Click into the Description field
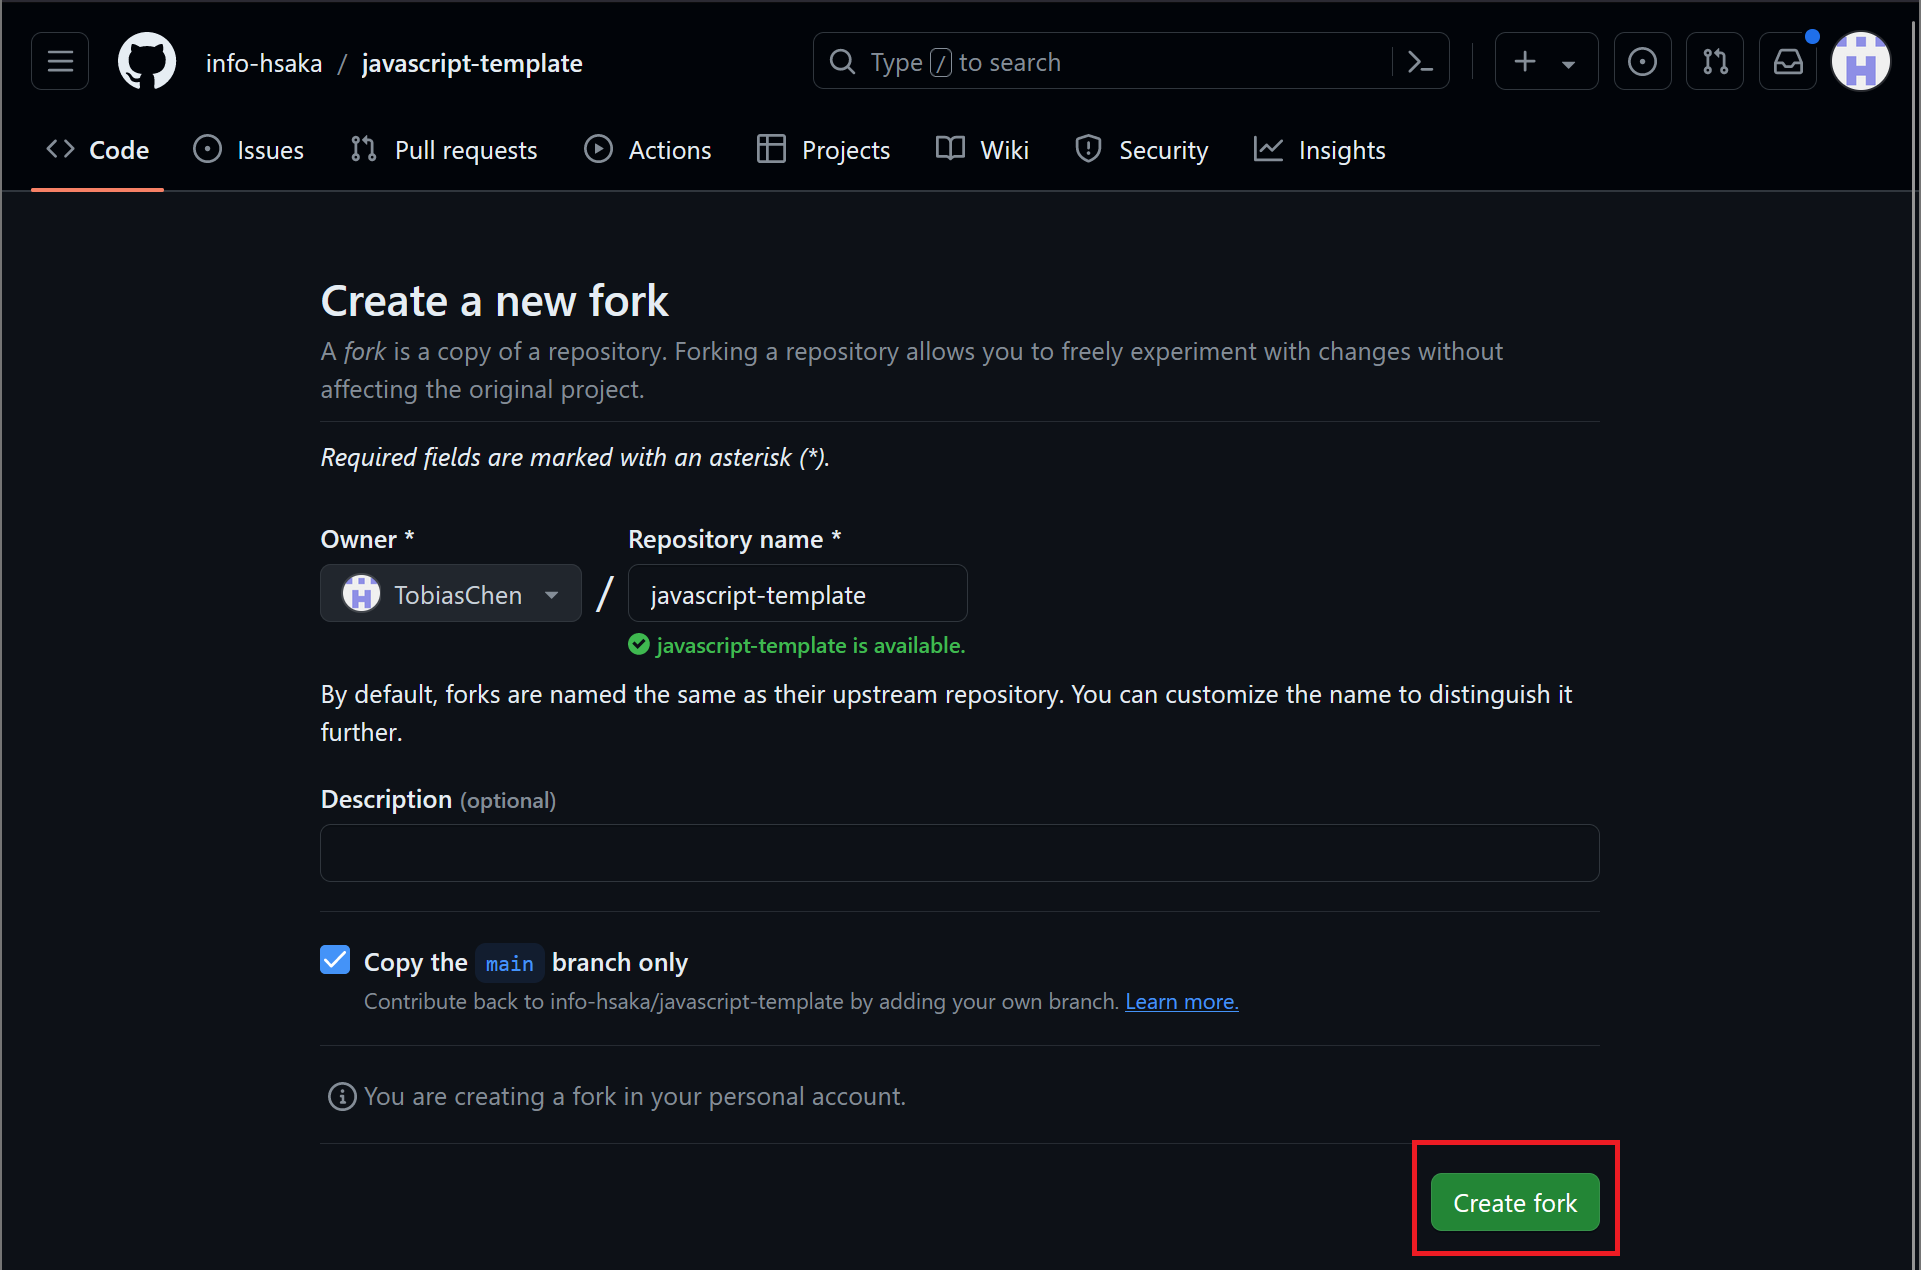The image size is (1921, 1270). pyautogui.click(x=959, y=853)
